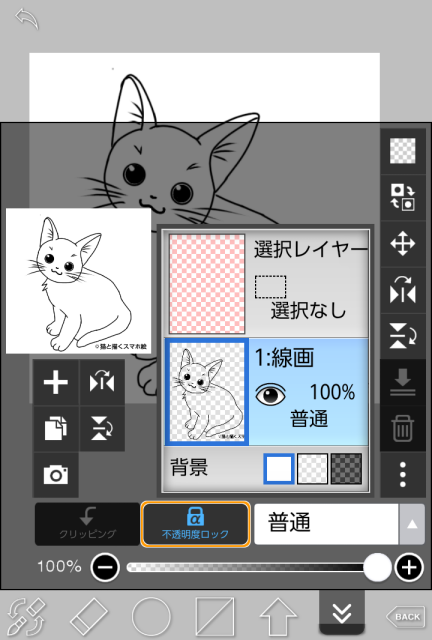Screen dimensions: 432x640
Task: Choose dark transparent checker background
Action: point(346,469)
